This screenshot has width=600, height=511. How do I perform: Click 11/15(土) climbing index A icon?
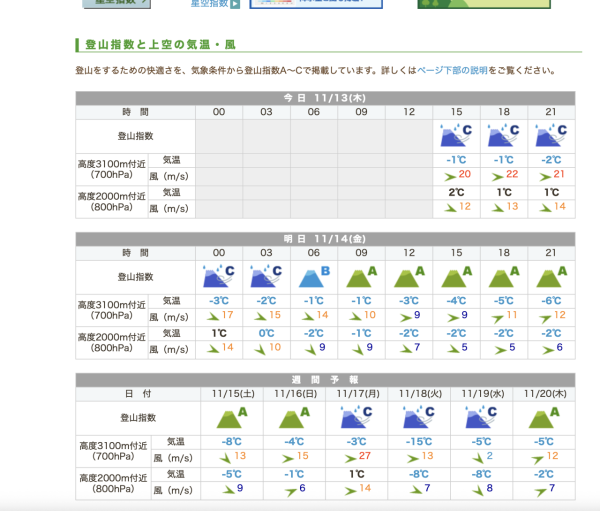pyautogui.click(x=232, y=417)
